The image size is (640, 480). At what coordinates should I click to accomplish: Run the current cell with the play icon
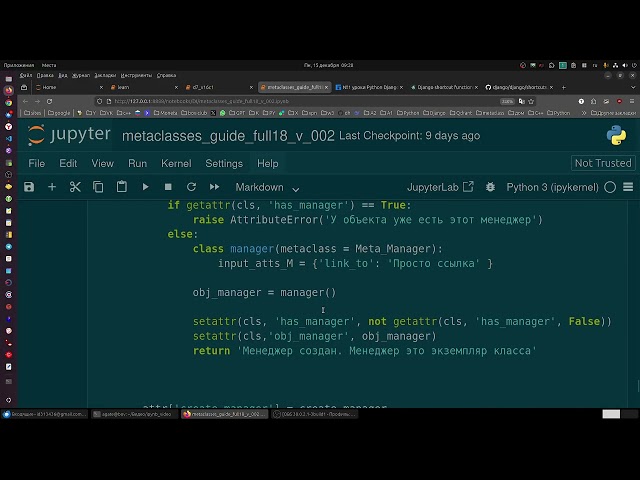click(x=145, y=187)
